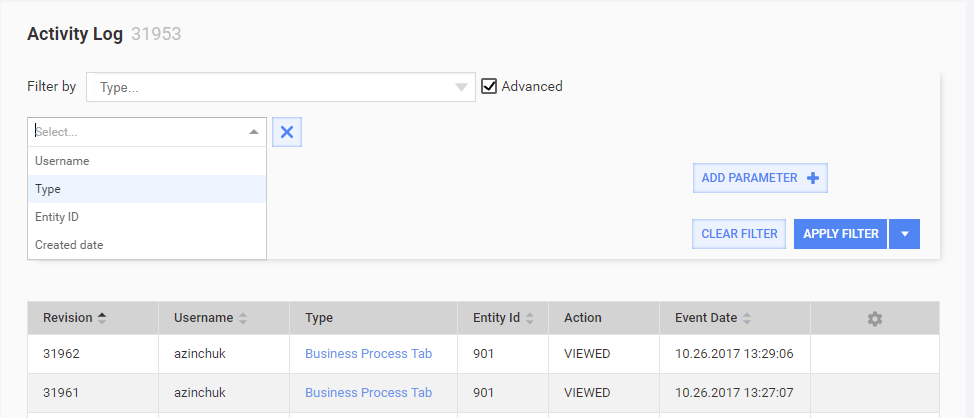
Task: Choose Type from the parameter list
Action: [147, 189]
